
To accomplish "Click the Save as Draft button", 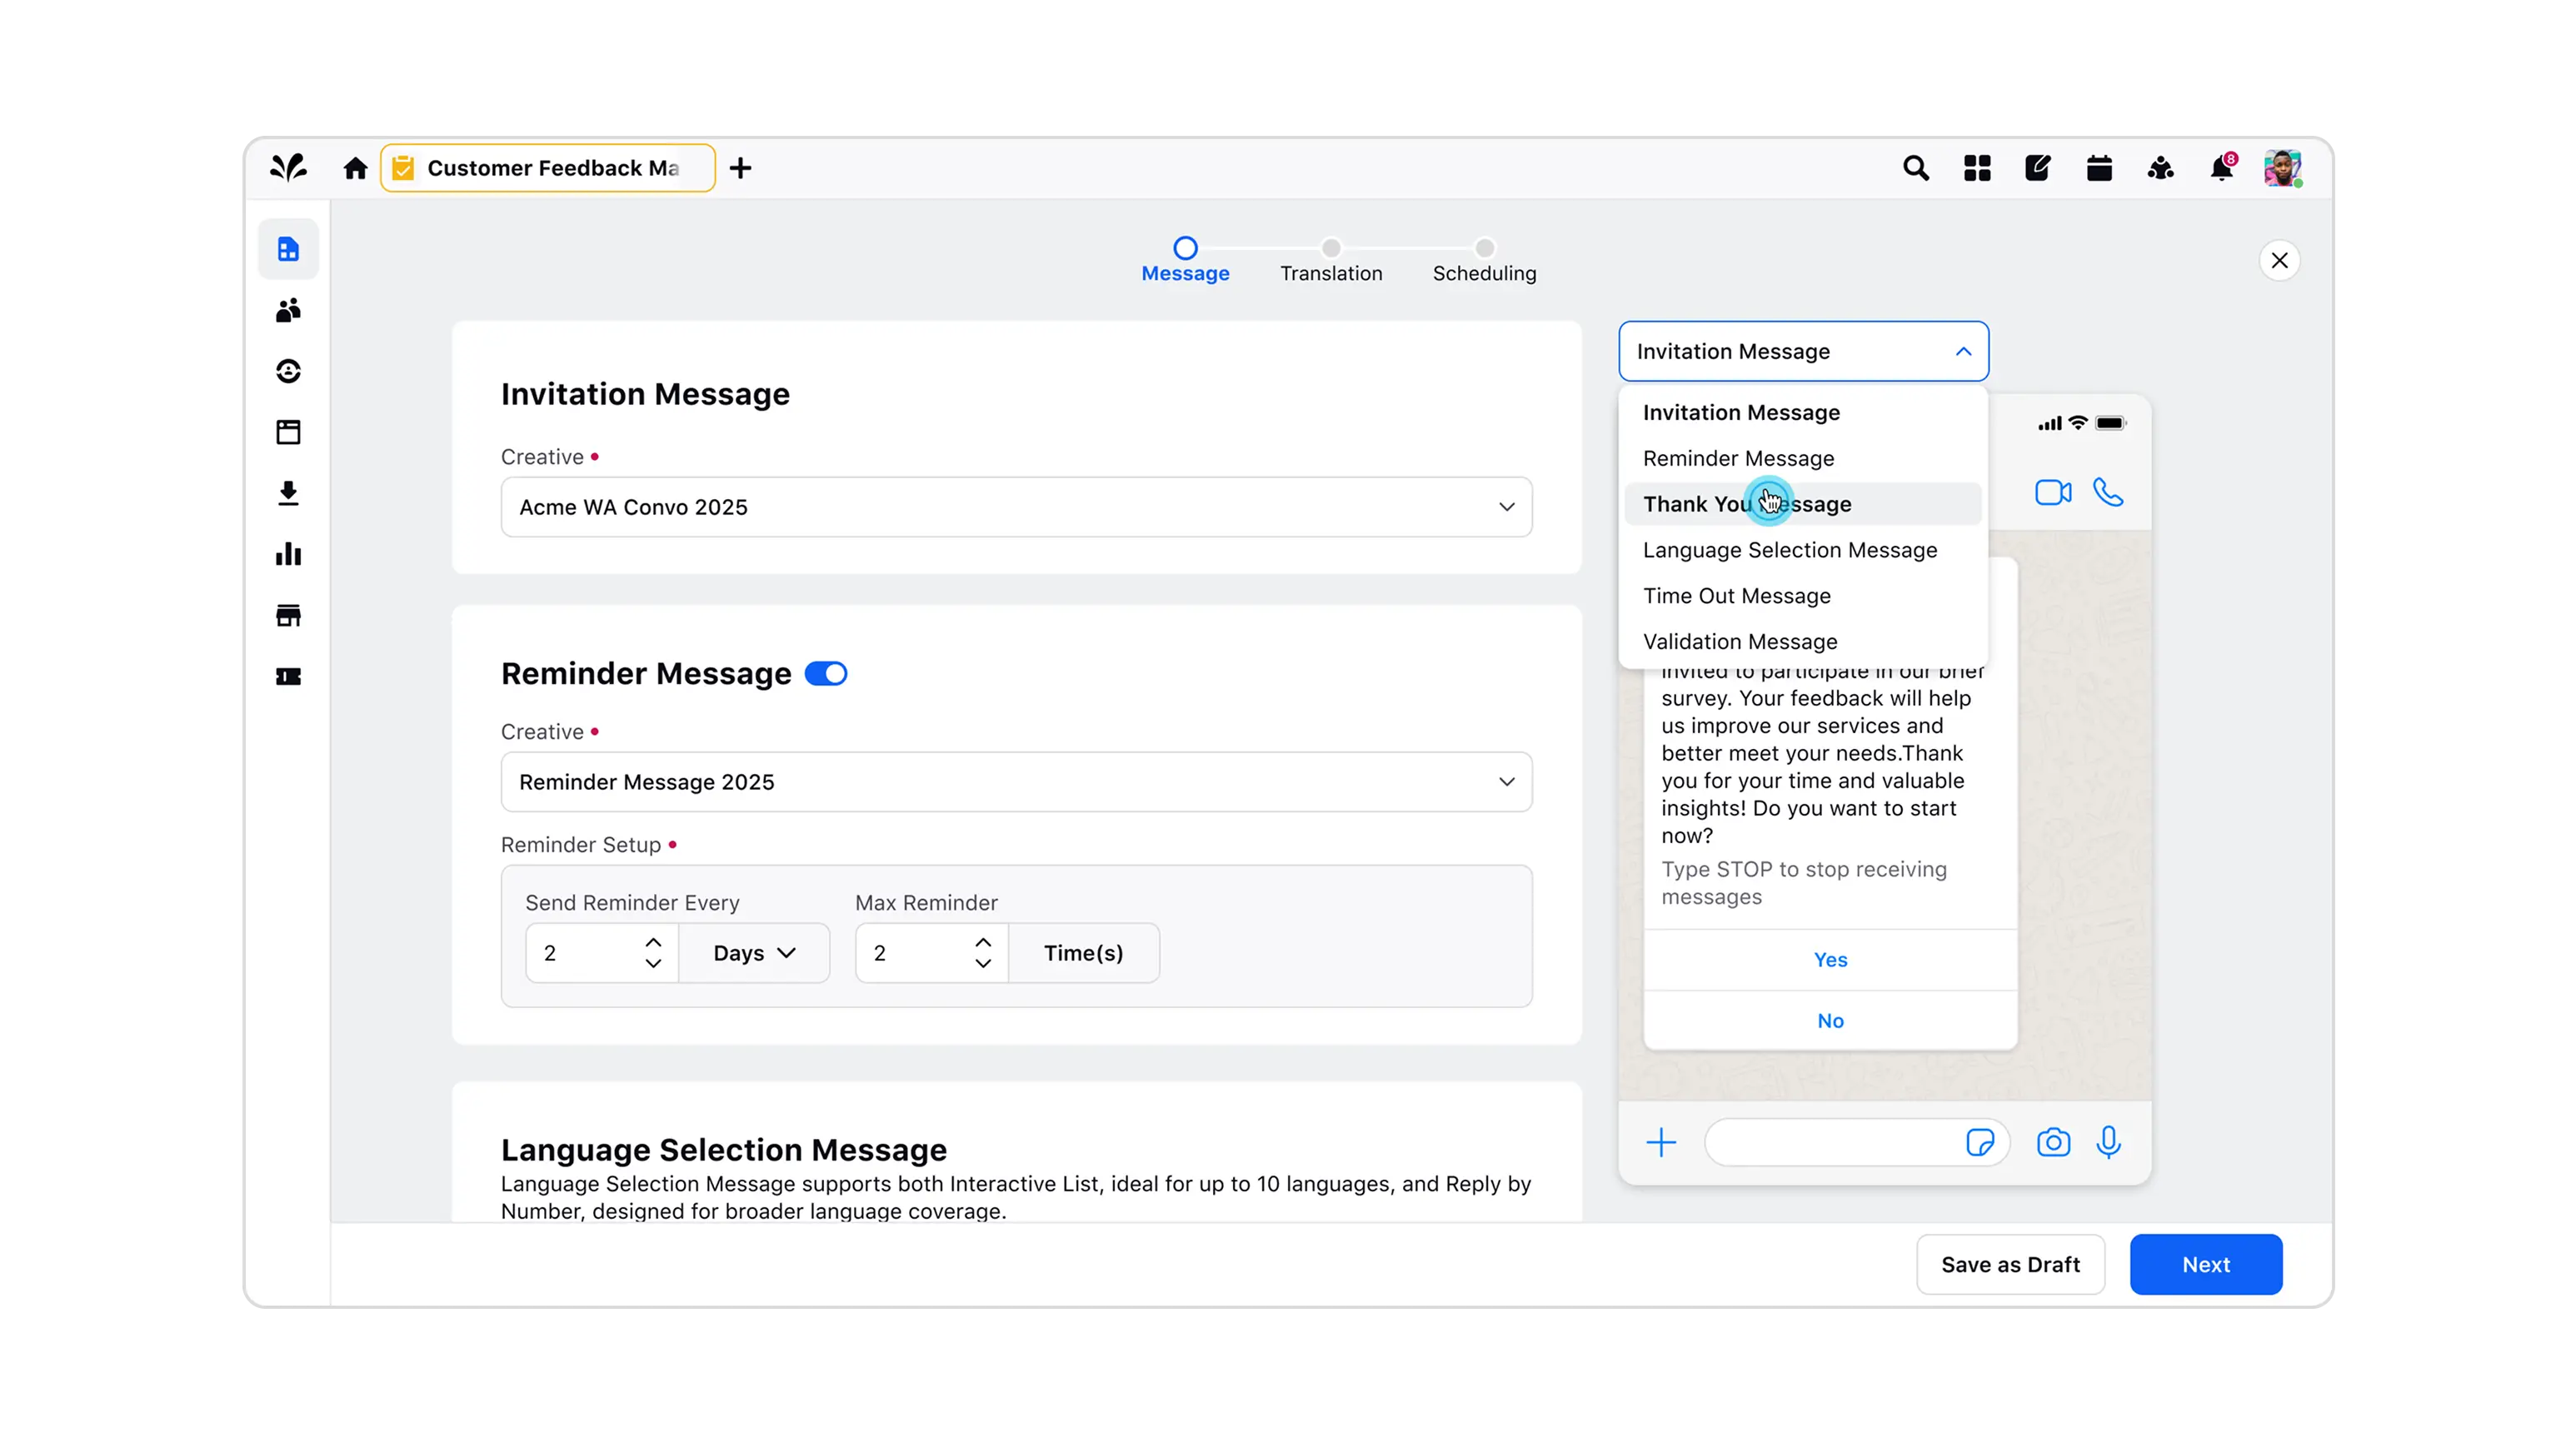I will 2010,1264.
